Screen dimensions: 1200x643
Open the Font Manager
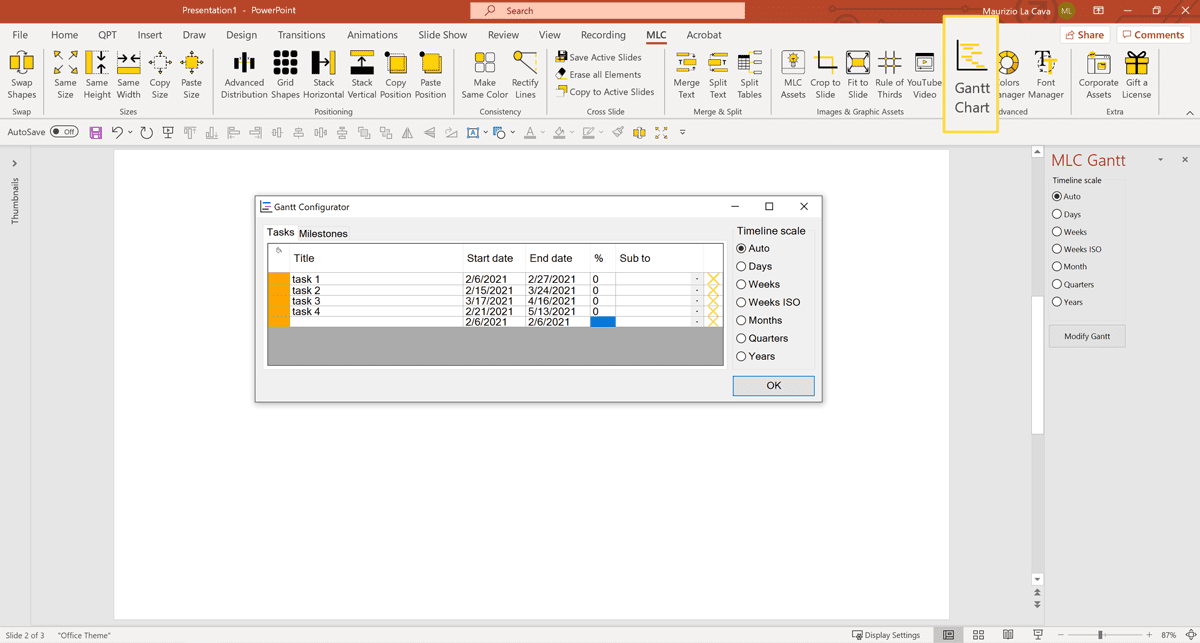[x=1045, y=74]
